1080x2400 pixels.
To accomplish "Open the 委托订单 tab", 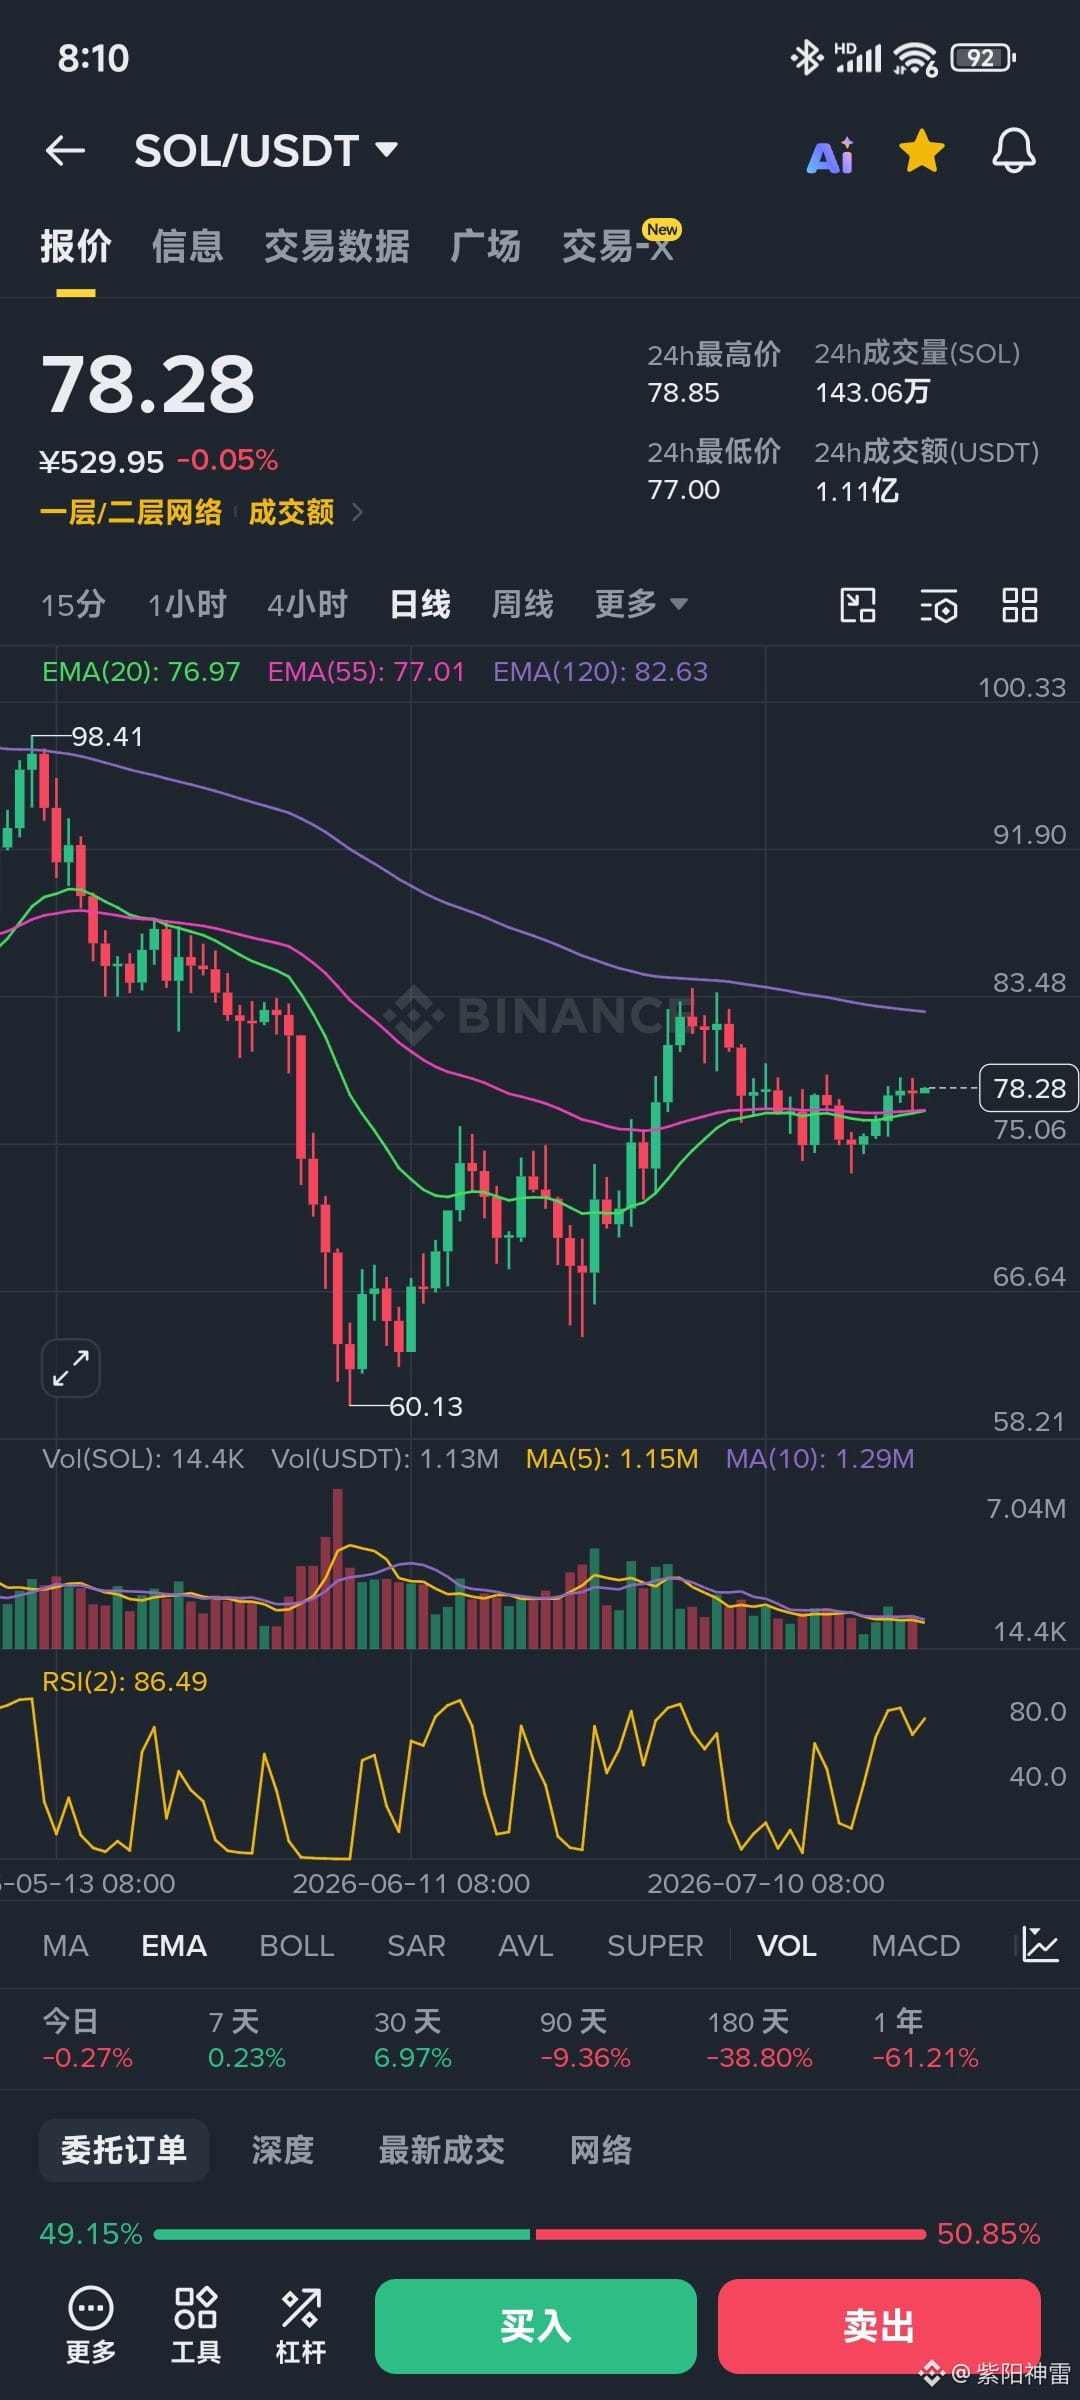I will tap(124, 2150).
